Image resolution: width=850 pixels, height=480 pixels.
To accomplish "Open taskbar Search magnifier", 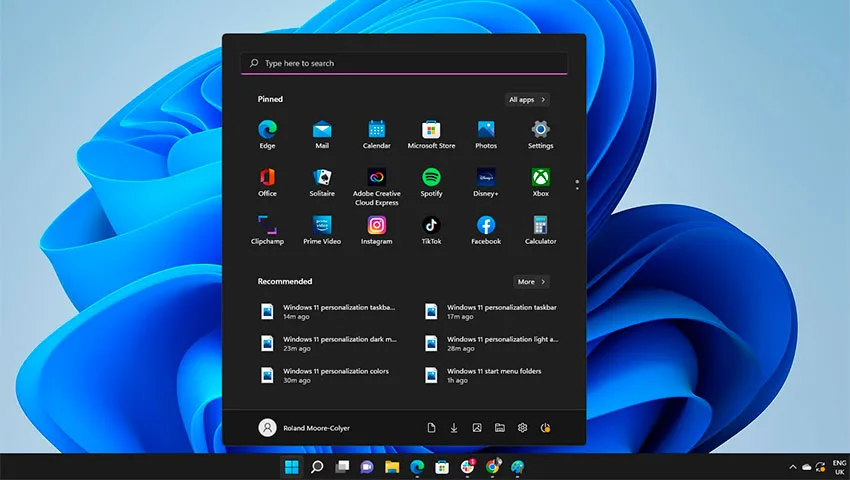I will pyautogui.click(x=317, y=467).
